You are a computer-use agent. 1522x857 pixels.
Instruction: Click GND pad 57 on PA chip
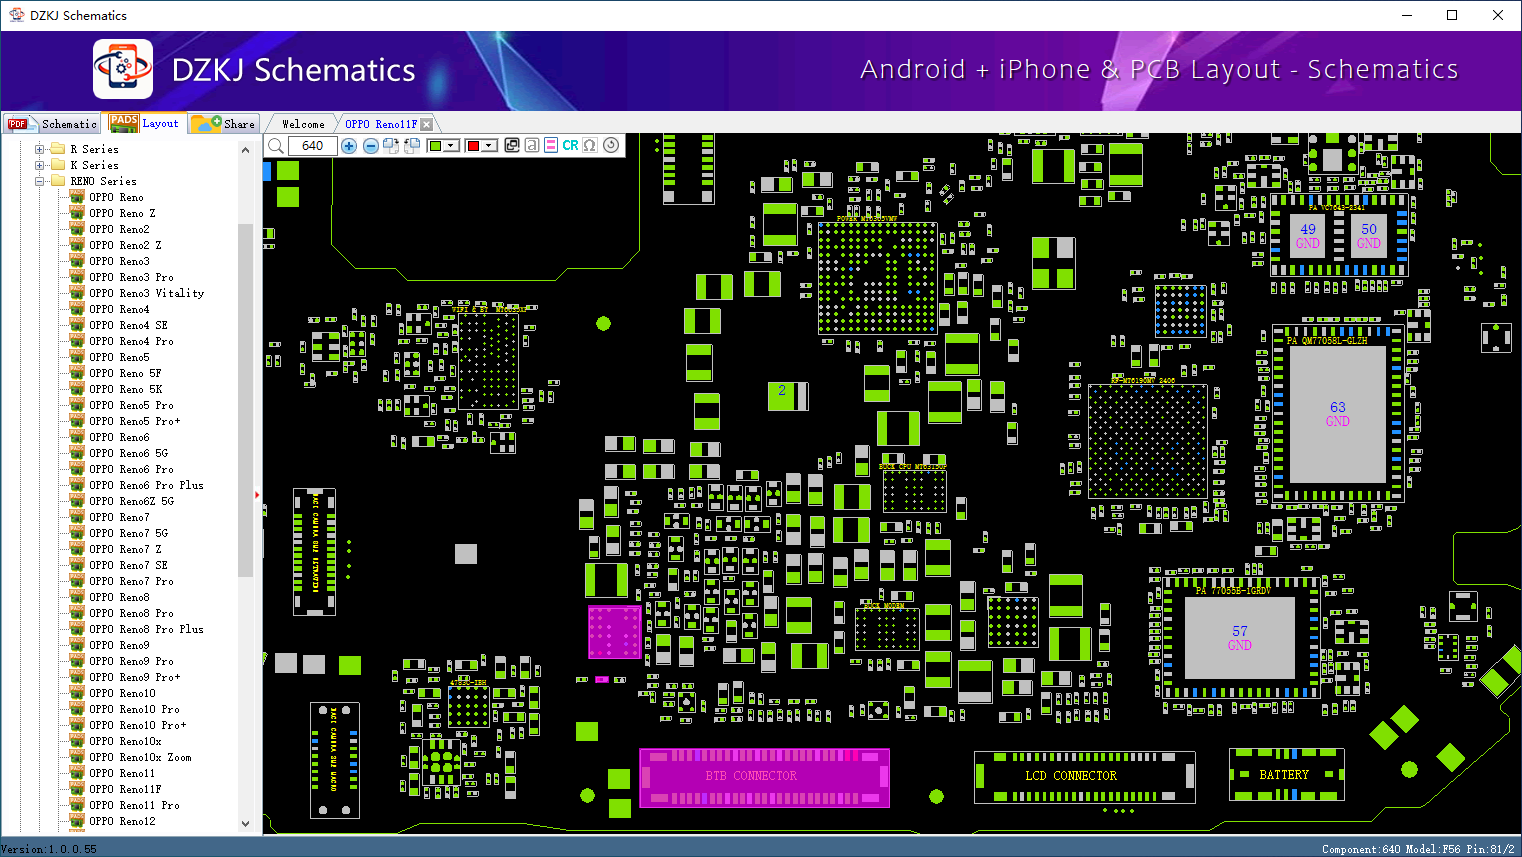coord(1240,638)
